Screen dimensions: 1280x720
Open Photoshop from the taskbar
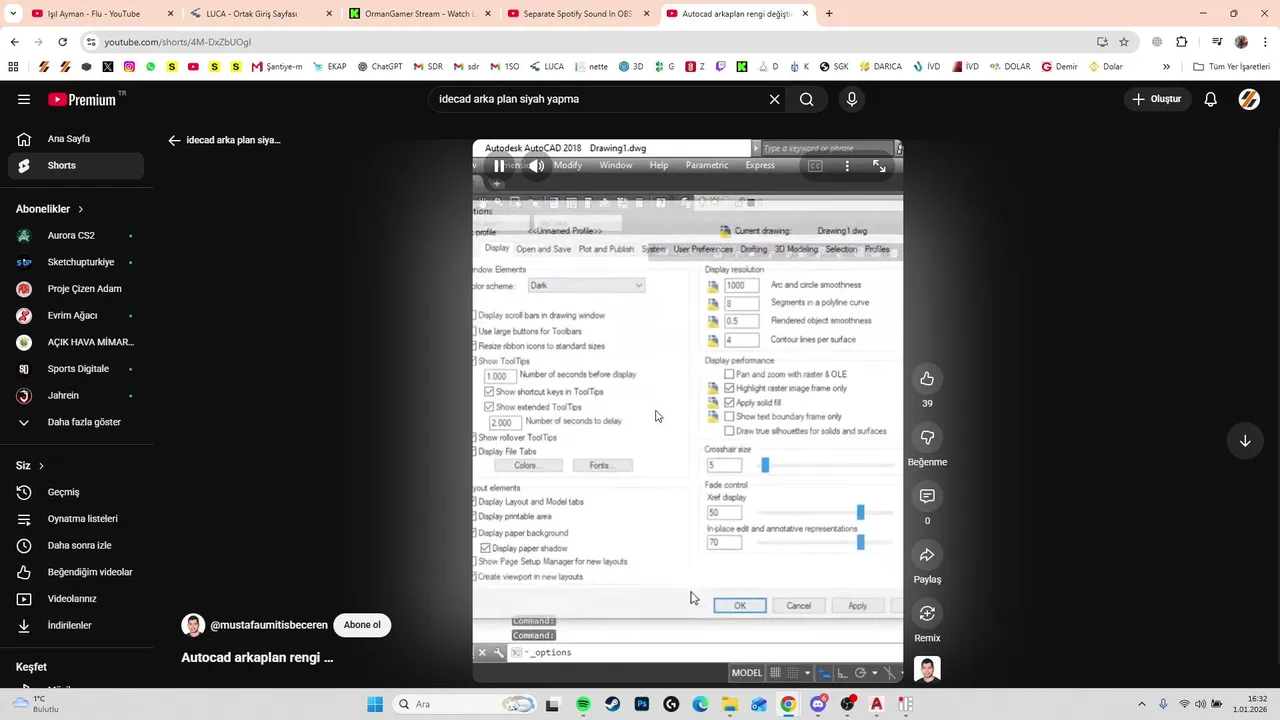642,704
